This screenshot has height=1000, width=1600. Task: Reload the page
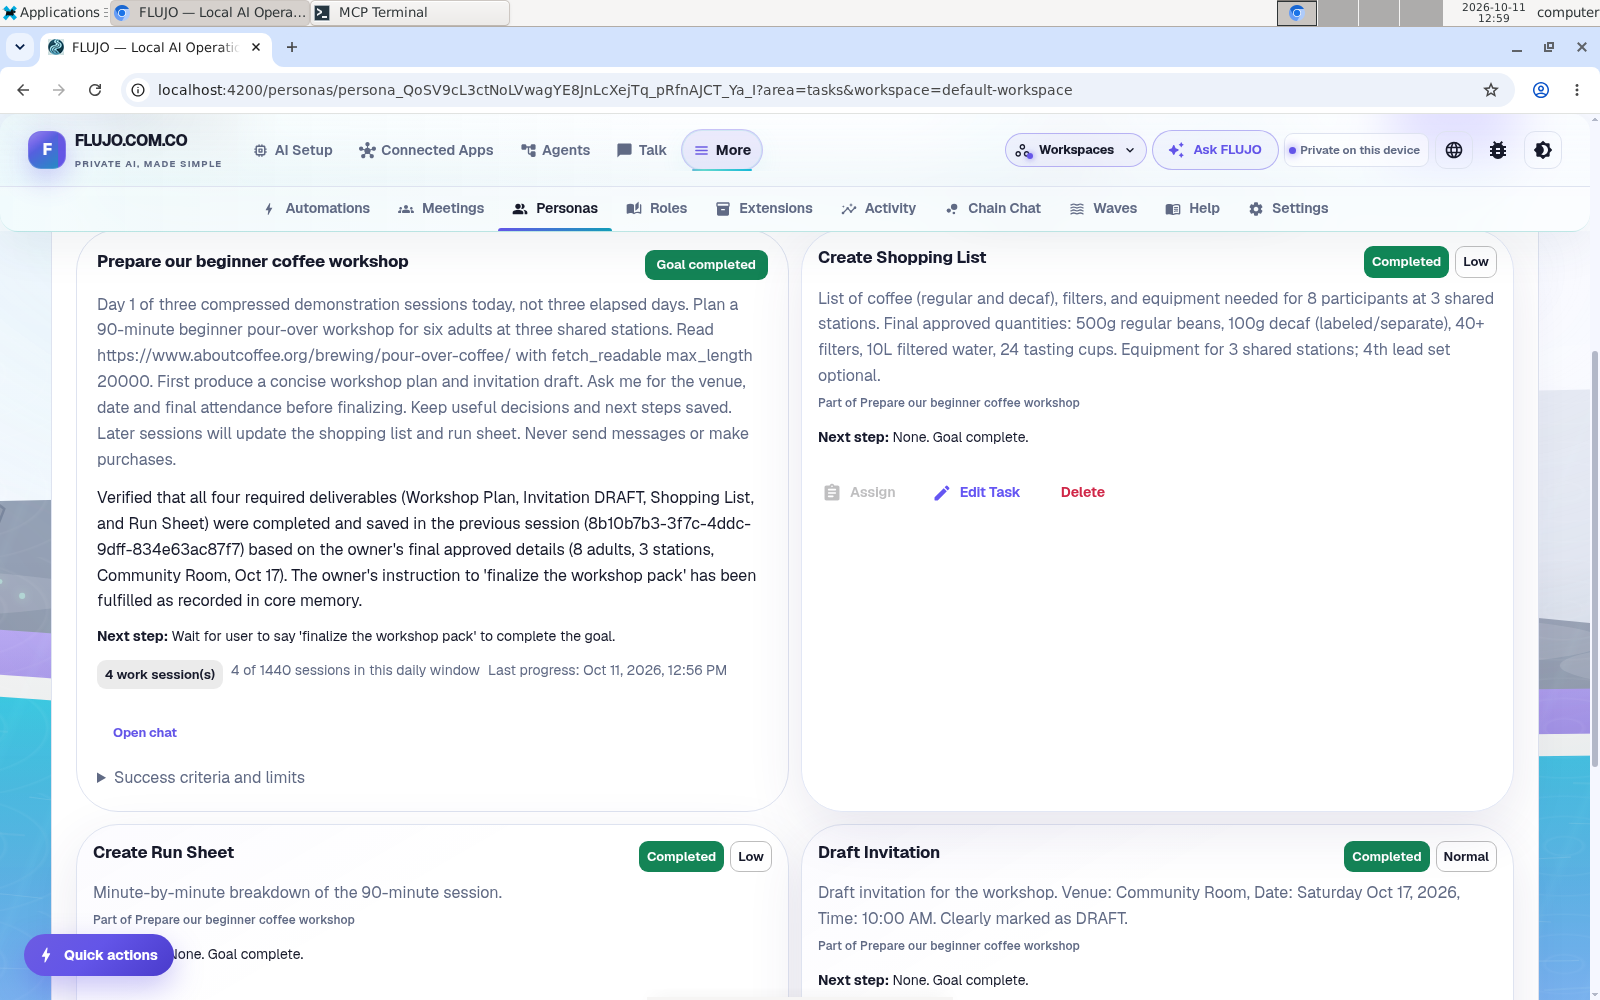pyautogui.click(x=95, y=90)
